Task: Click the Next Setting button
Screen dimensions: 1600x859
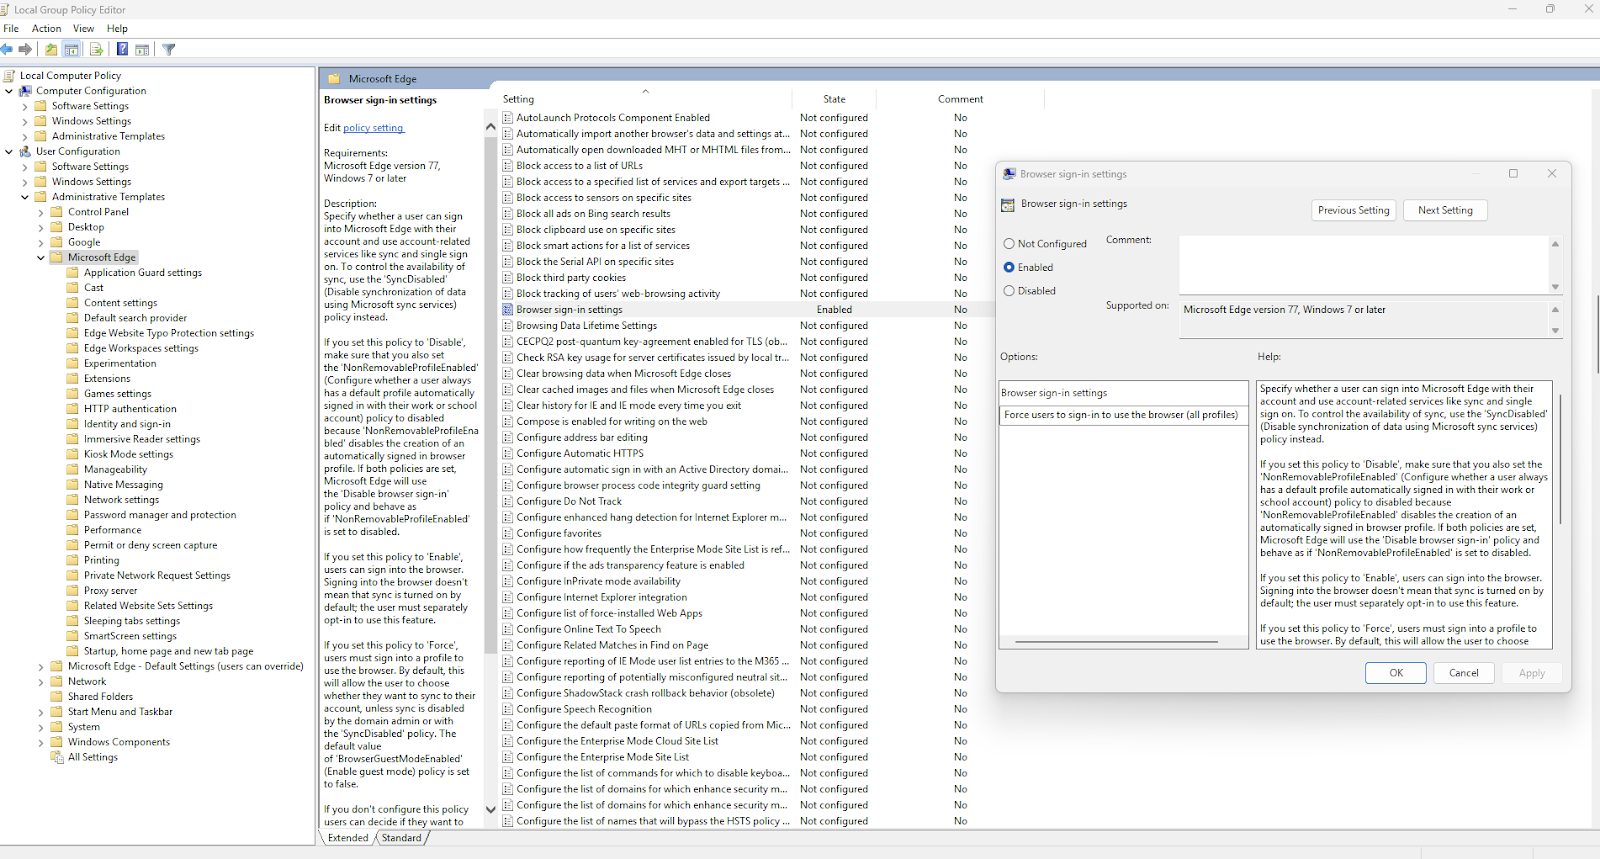Action: [1445, 210]
